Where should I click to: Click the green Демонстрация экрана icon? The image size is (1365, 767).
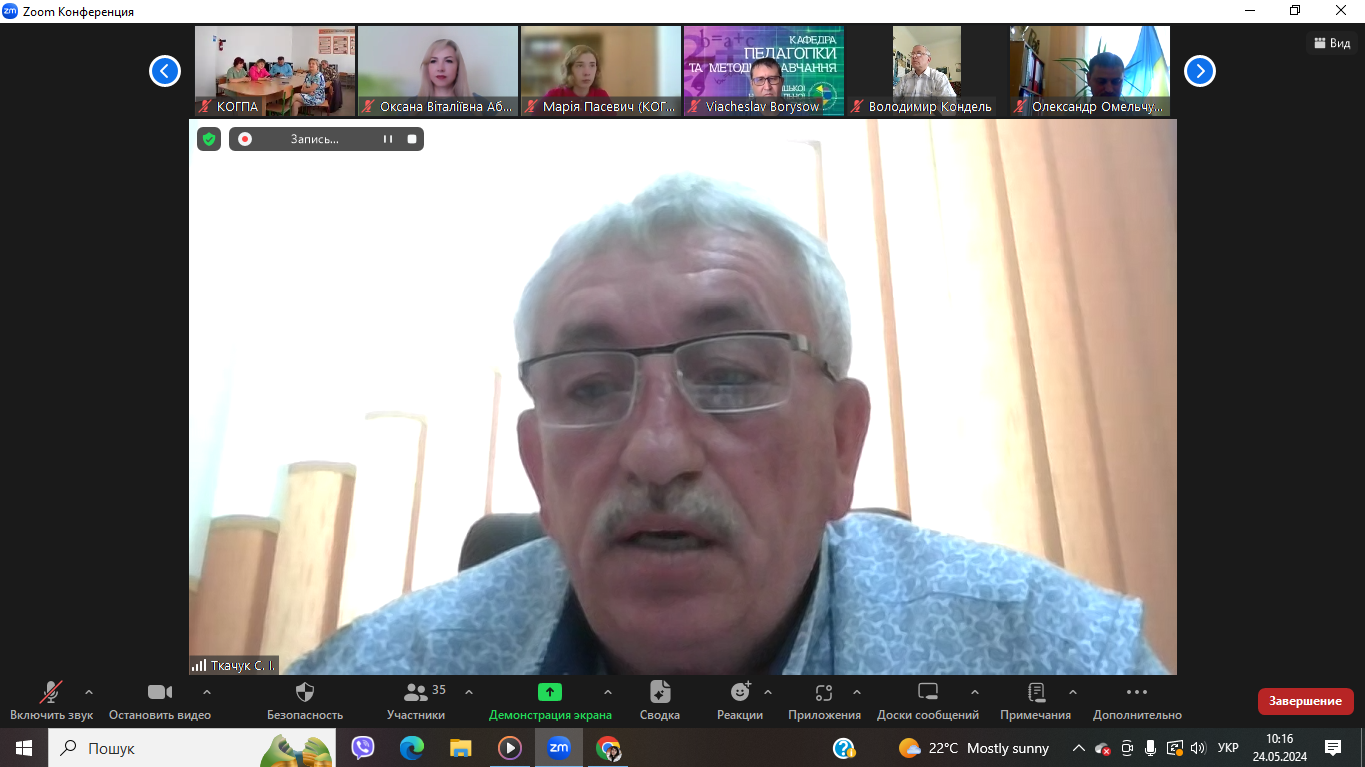coord(549,692)
